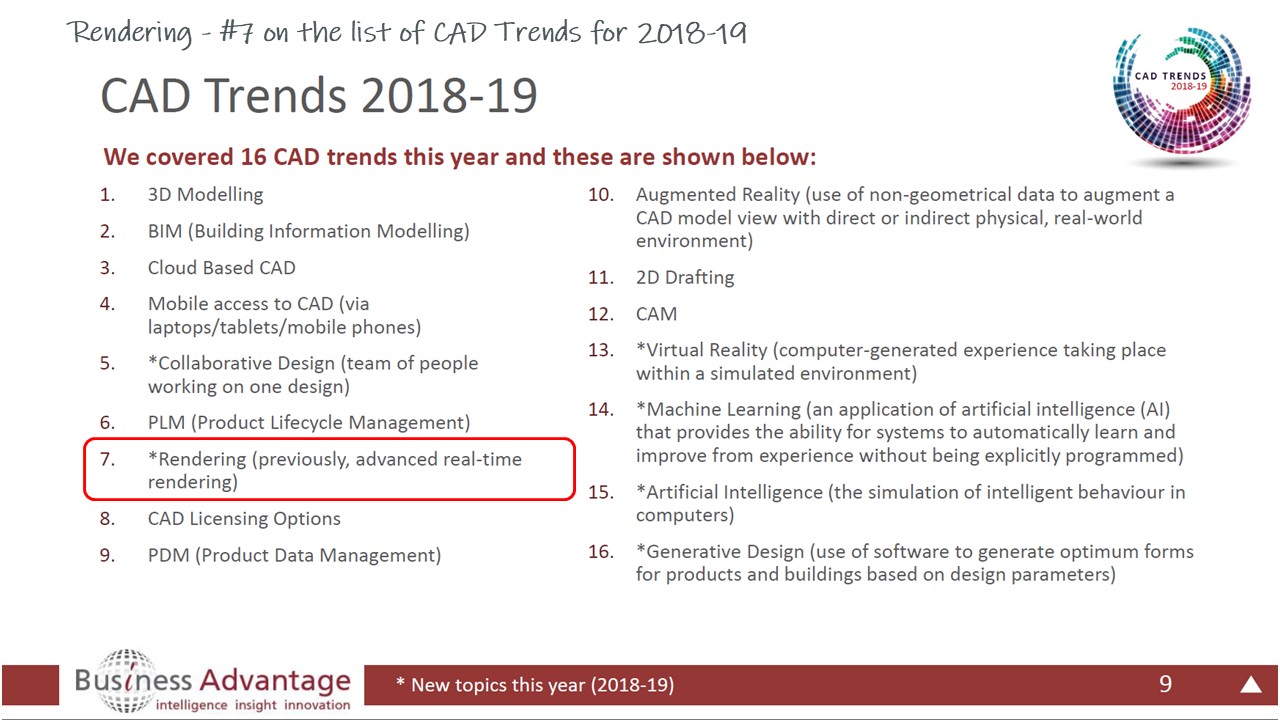Click '* New topics this year' footnote
This screenshot has width=1280, height=720.
tap(535, 685)
